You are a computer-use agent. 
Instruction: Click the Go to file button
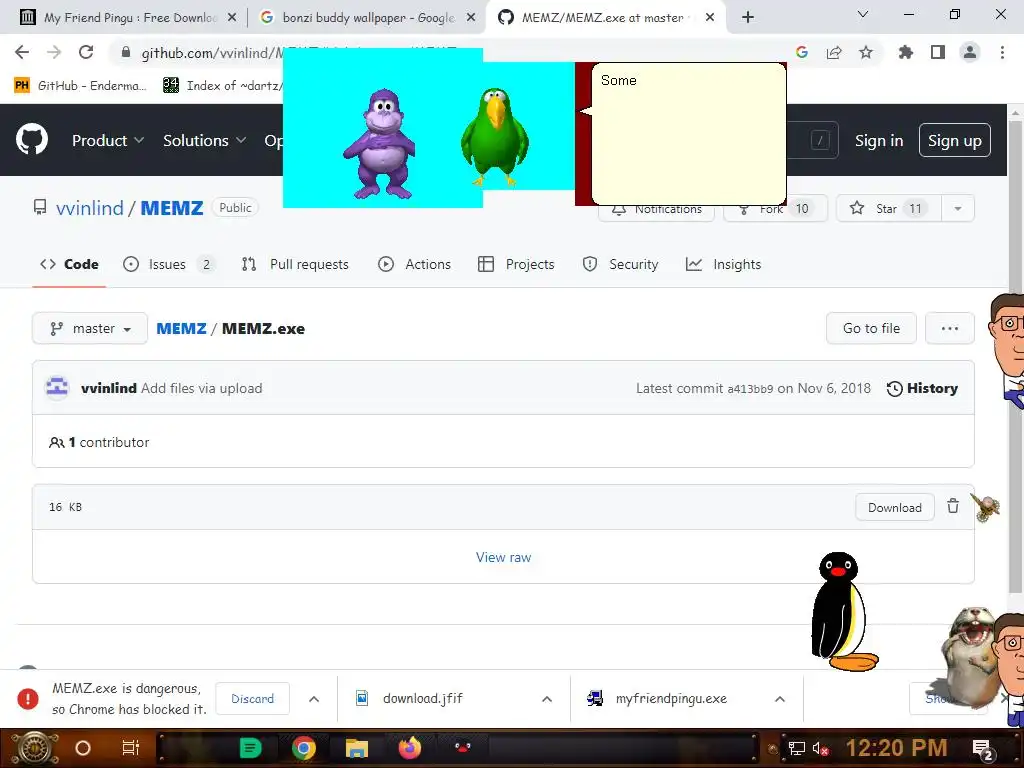point(871,328)
